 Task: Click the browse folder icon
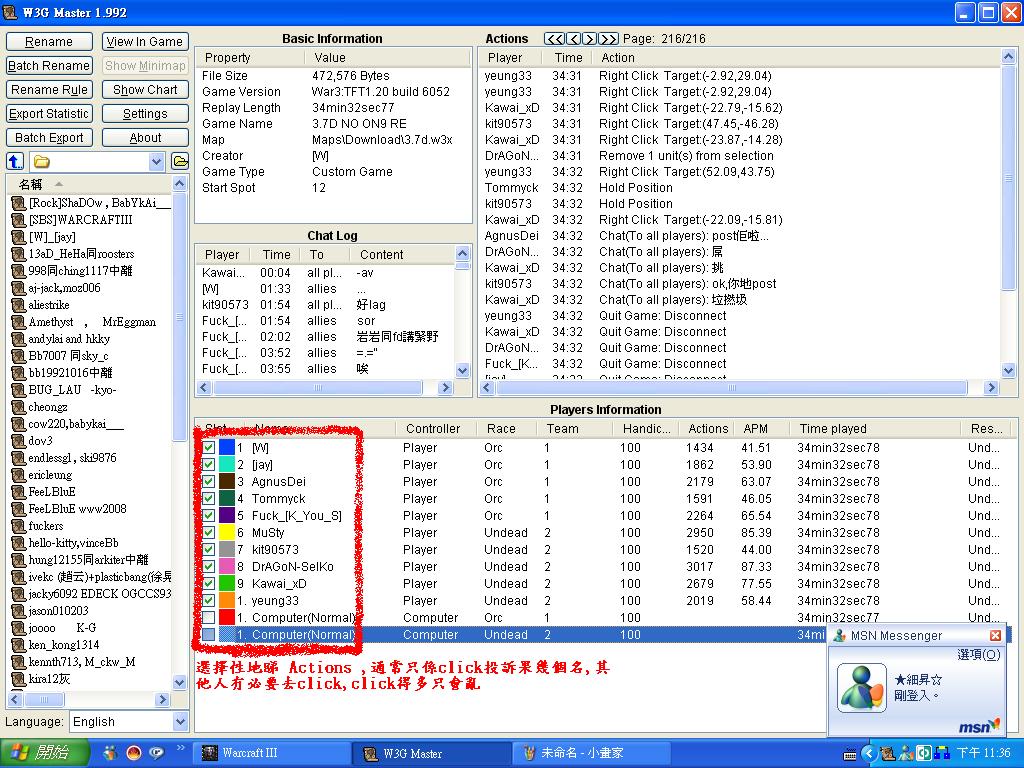point(180,161)
